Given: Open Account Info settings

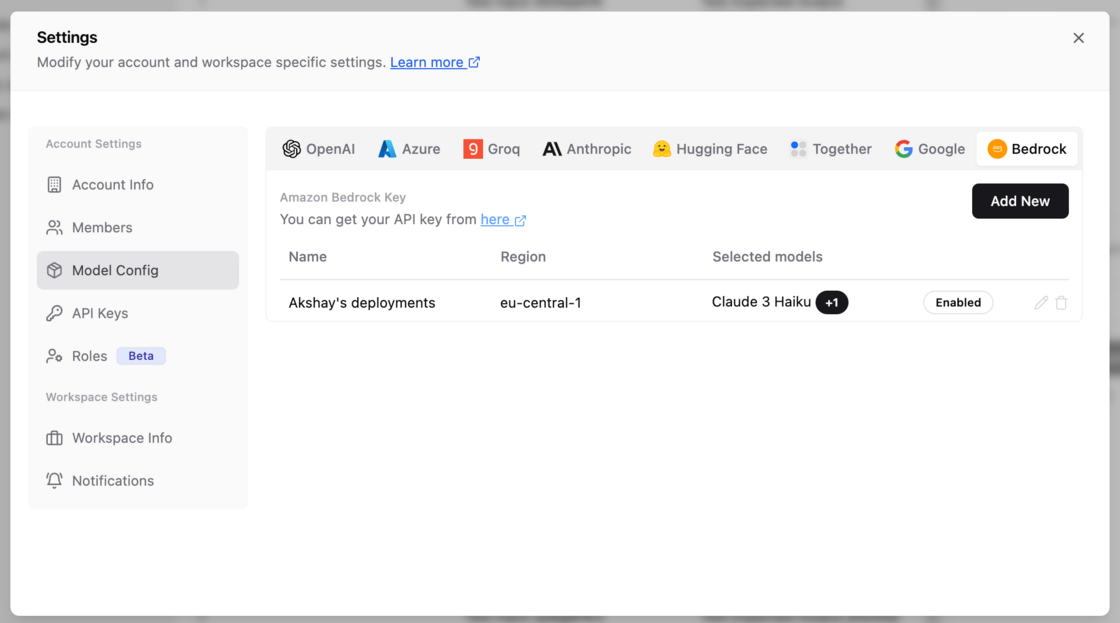Looking at the screenshot, I should pyautogui.click(x=138, y=184).
